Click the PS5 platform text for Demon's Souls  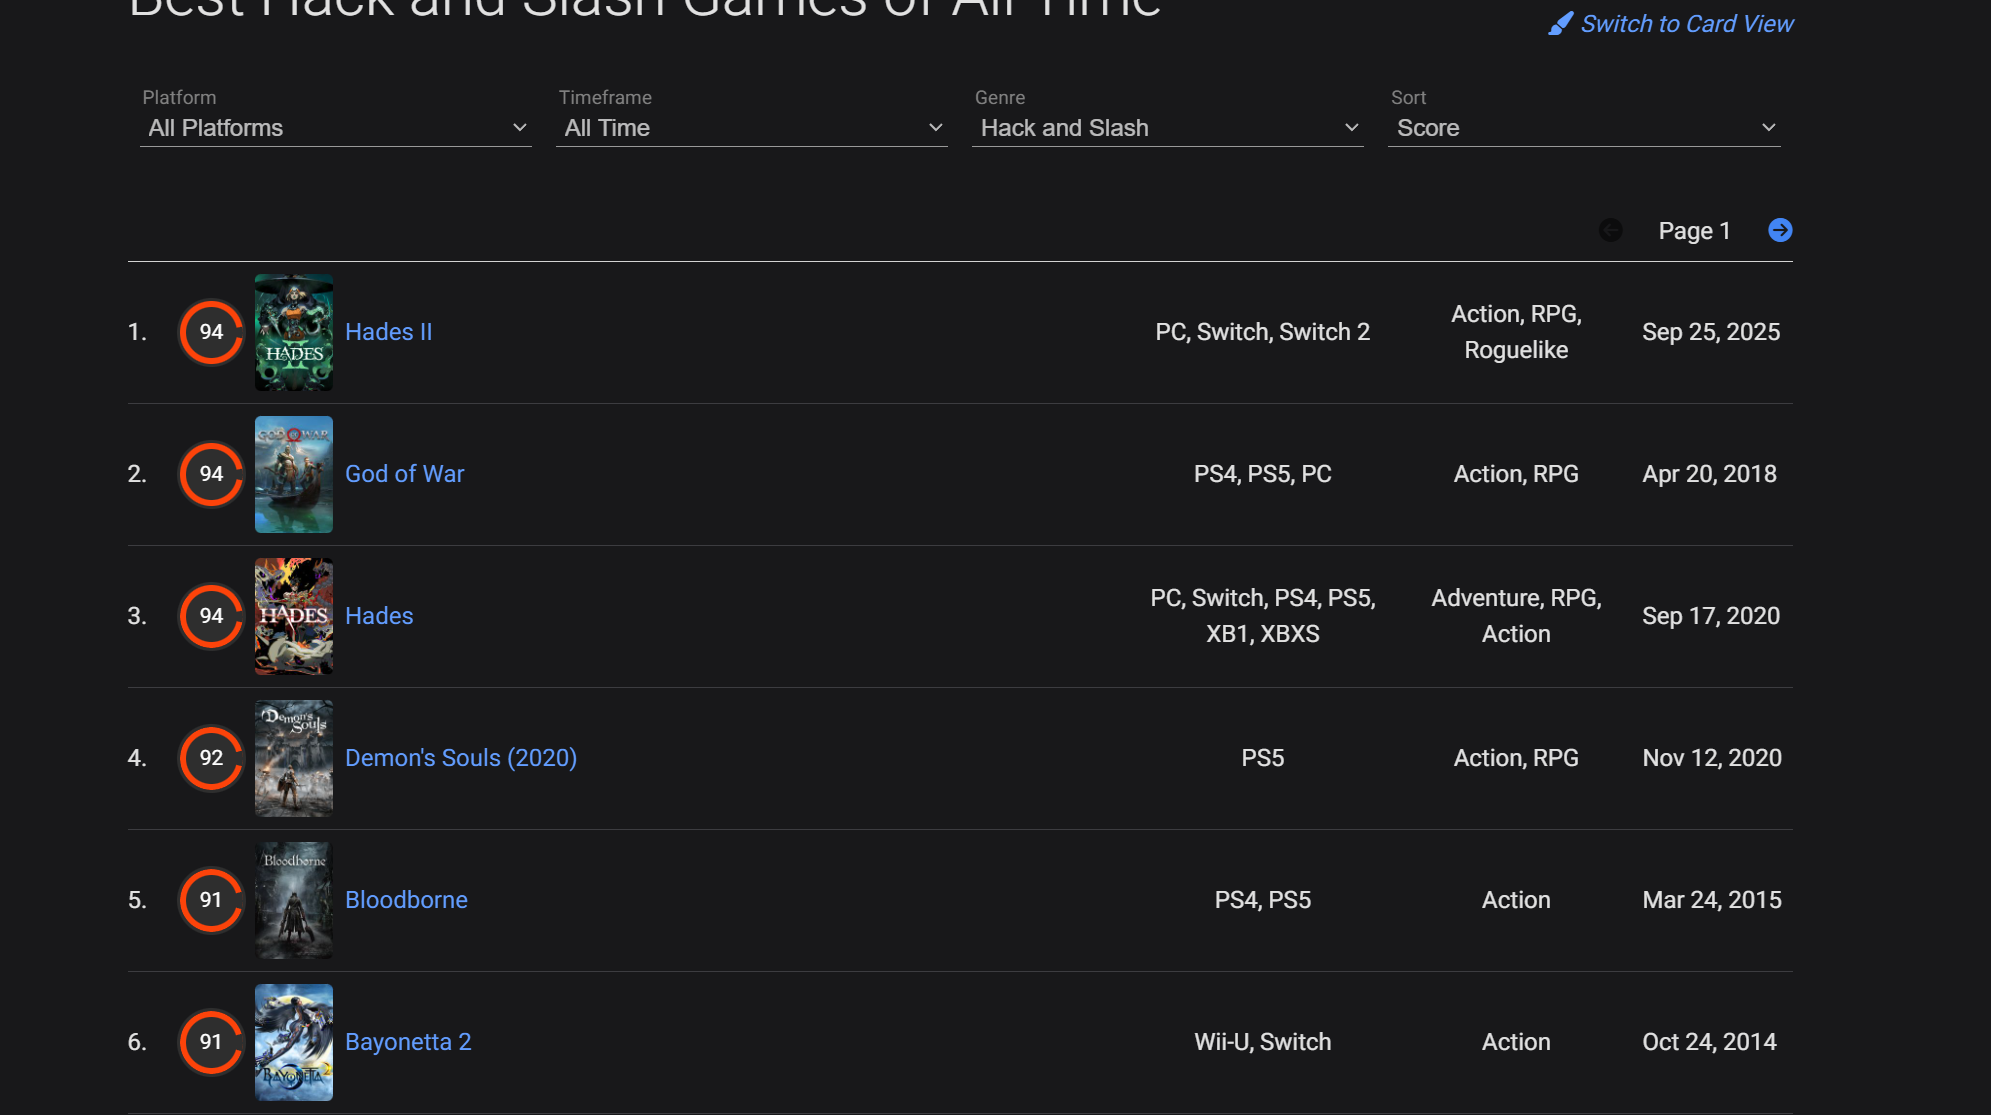tap(1263, 758)
